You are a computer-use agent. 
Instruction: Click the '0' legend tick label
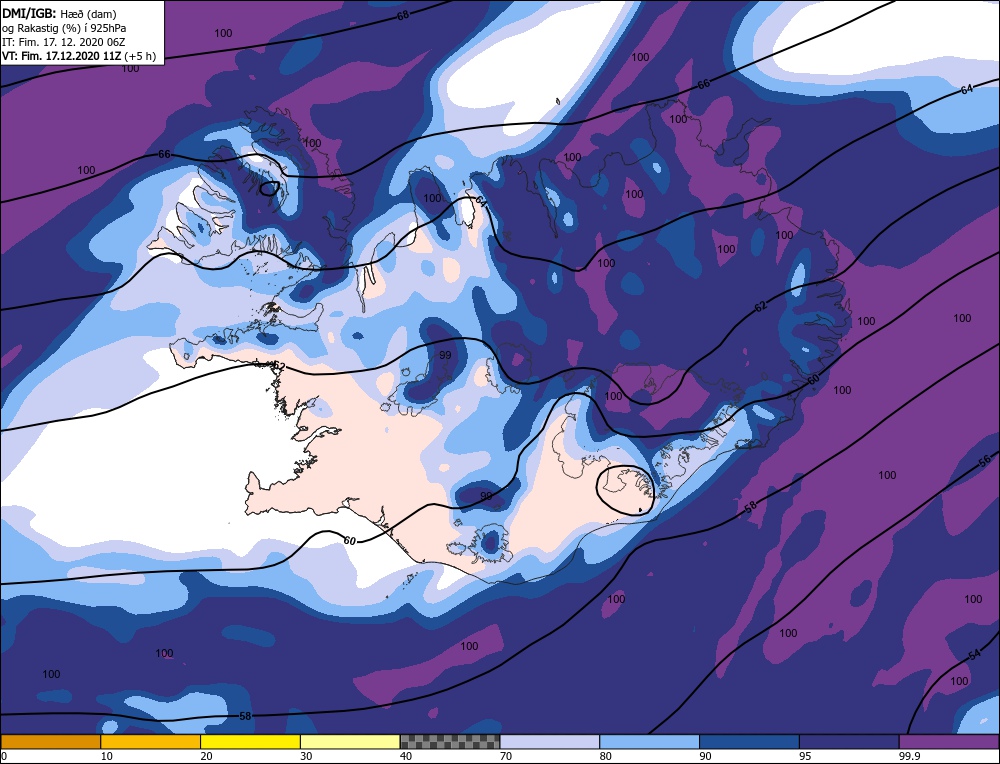pyautogui.click(x=4, y=756)
